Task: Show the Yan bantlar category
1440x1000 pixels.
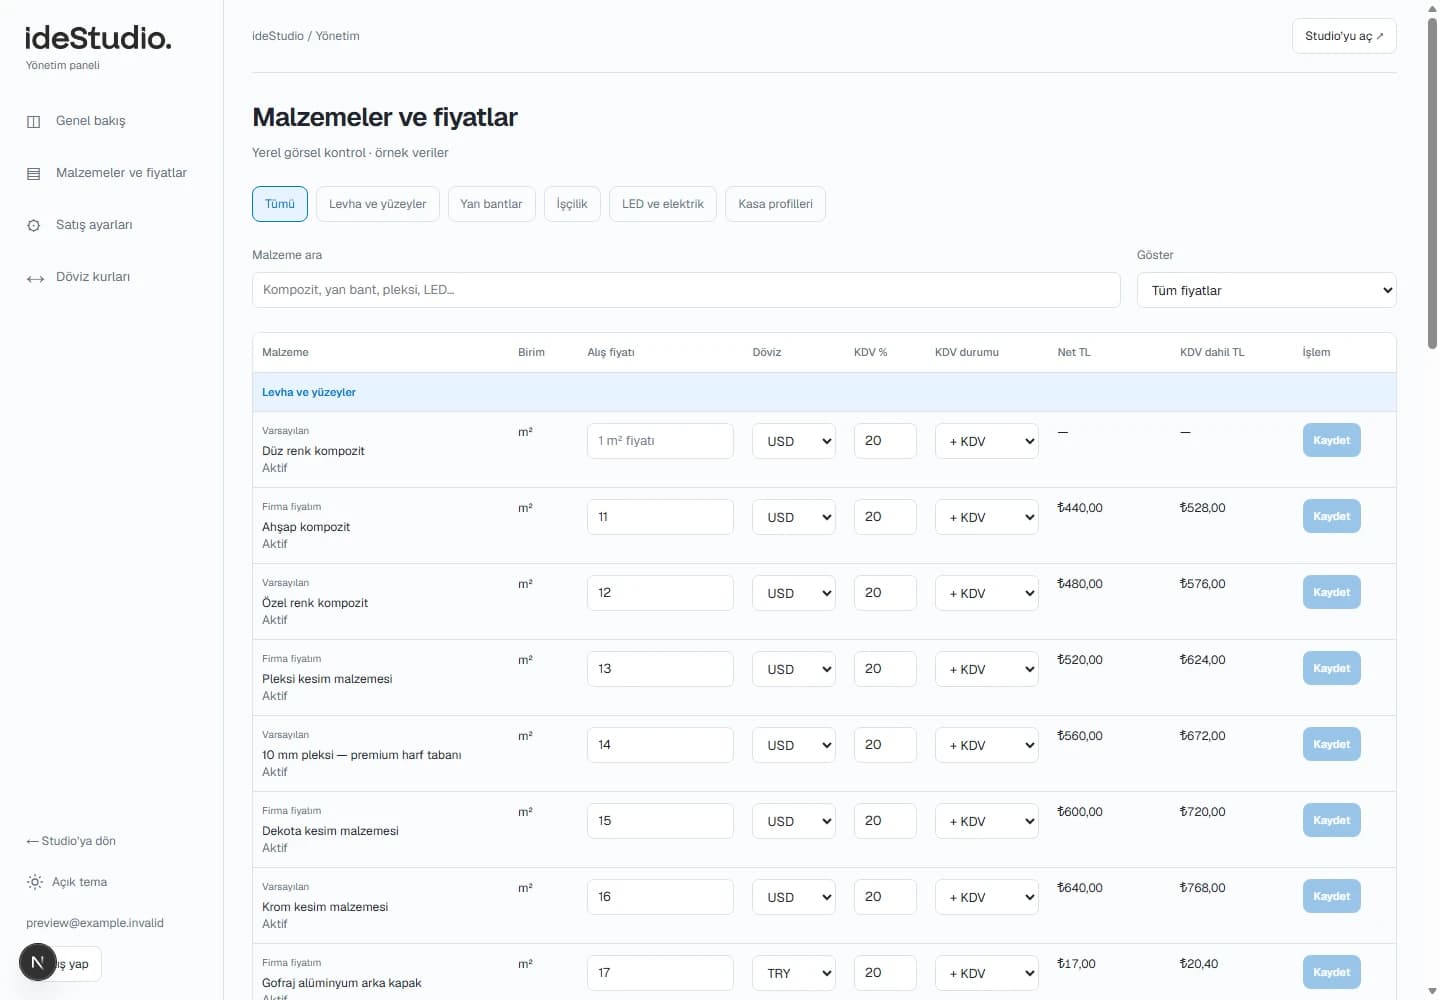Action: click(x=491, y=204)
